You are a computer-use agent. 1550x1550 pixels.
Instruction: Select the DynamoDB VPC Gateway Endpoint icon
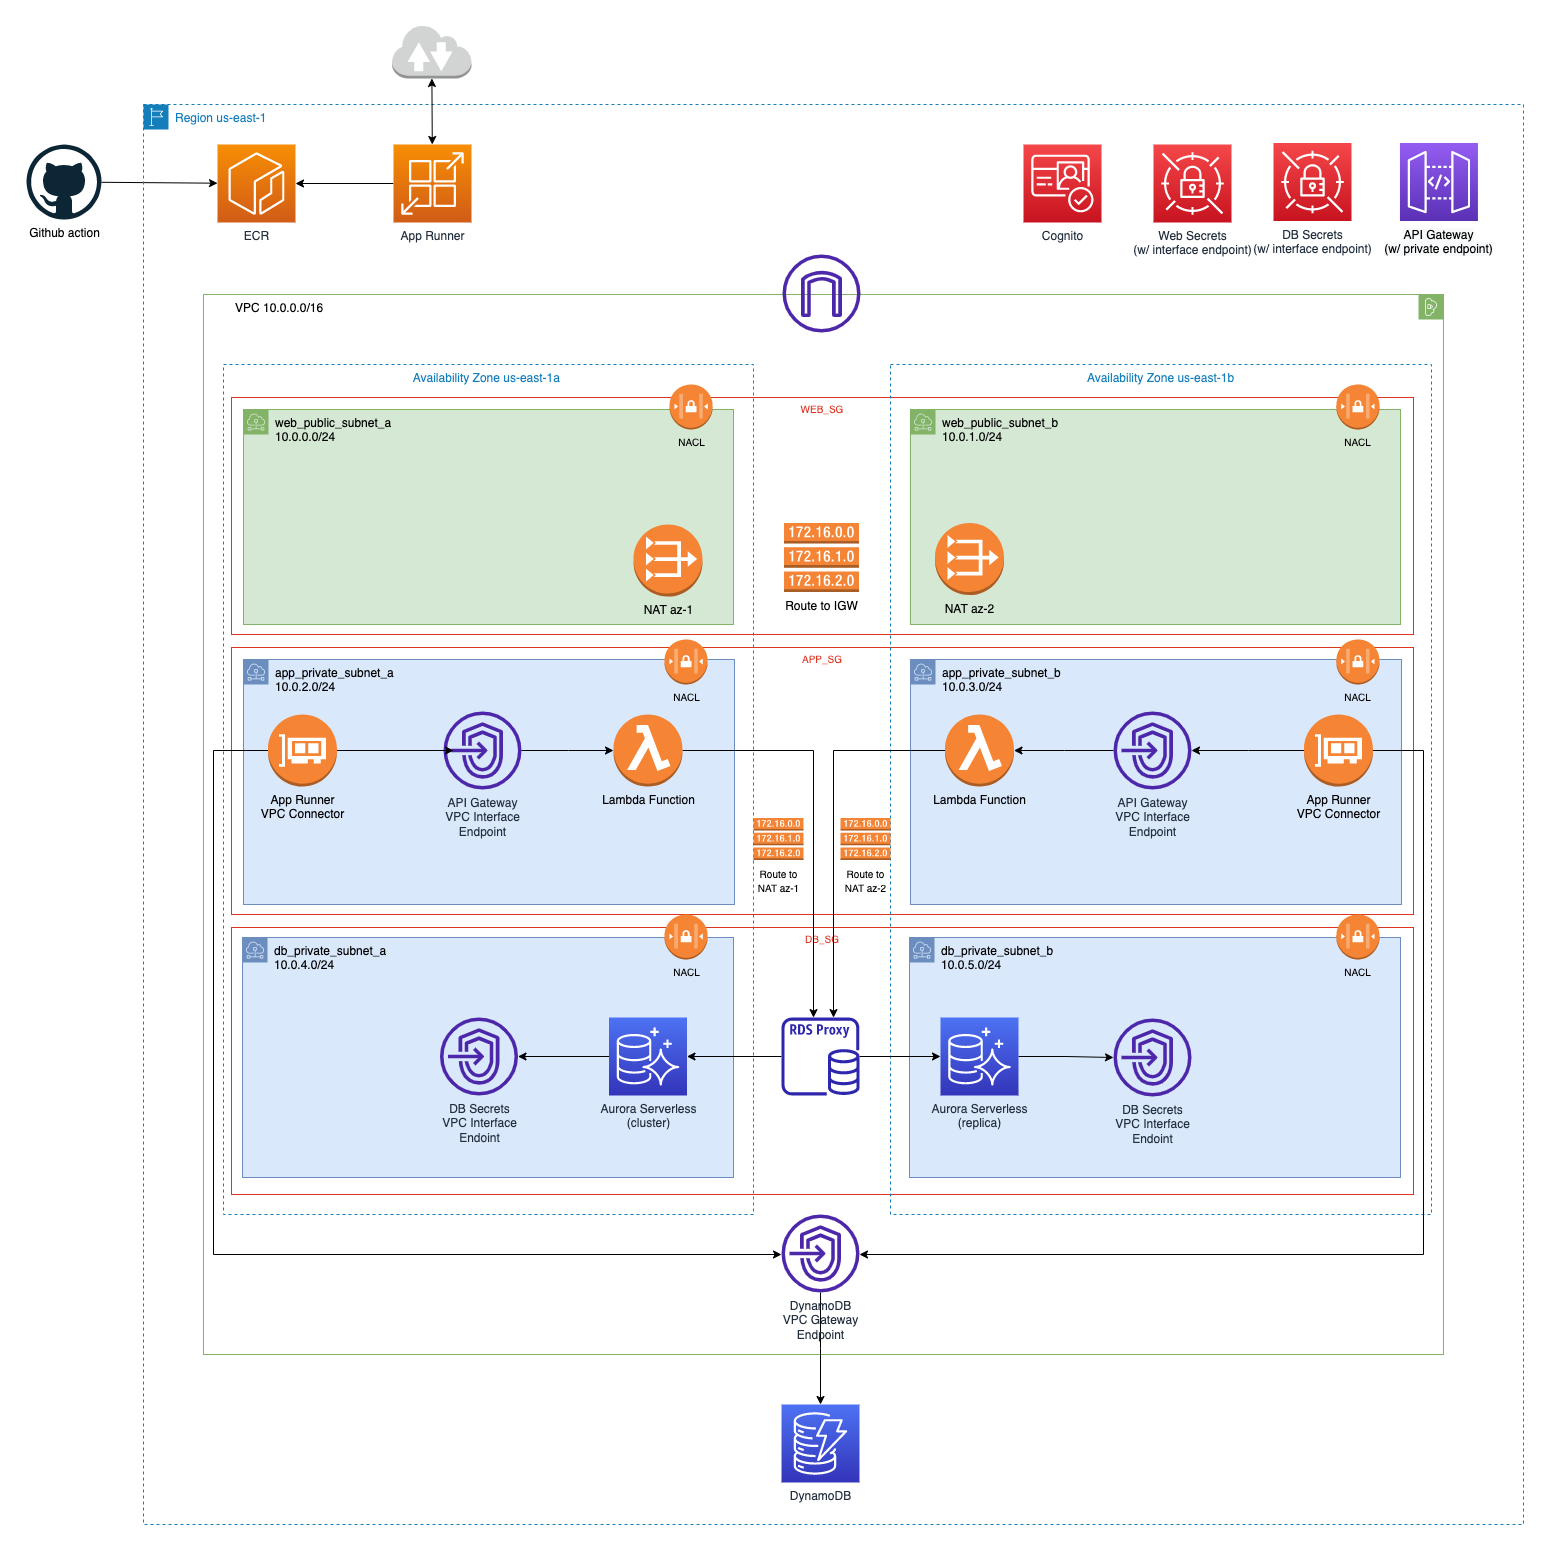820,1254
